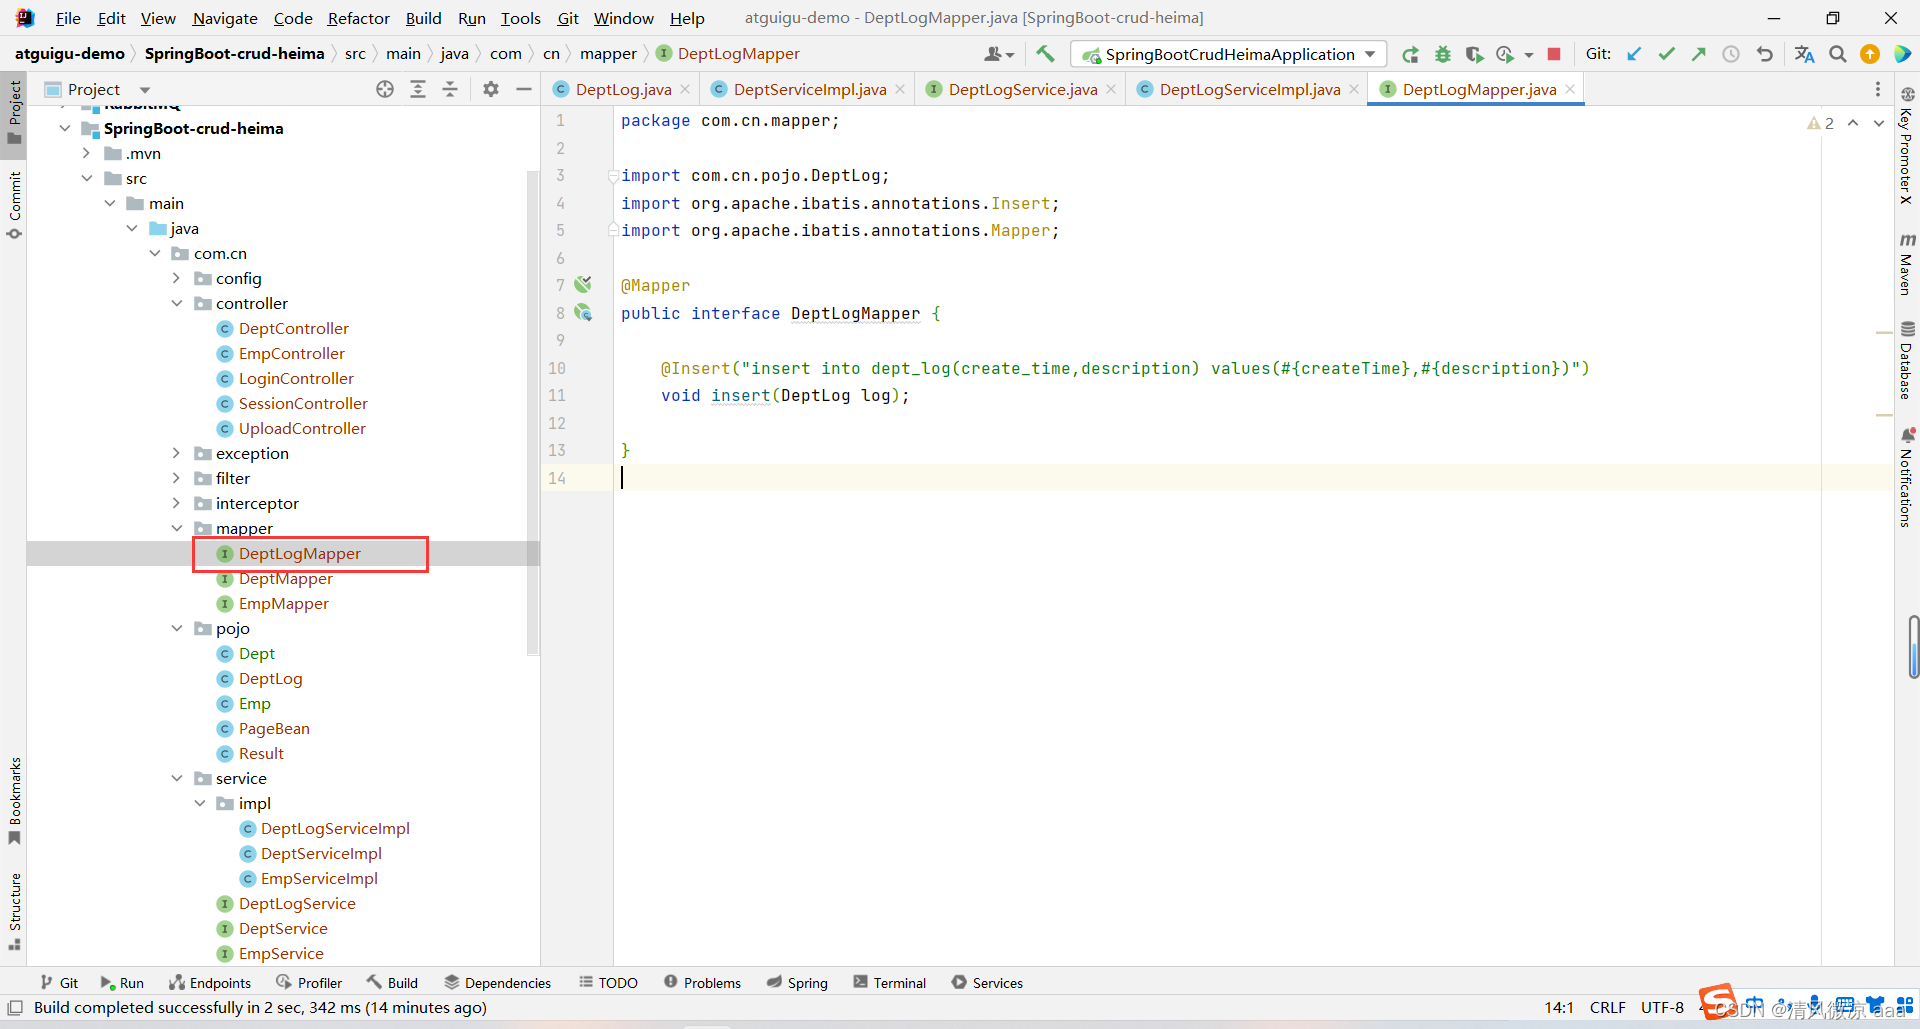Select DeptLogService interface in the tree
The width and height of the screenshot is (1920, 1029).
click(x=297, y=903)
